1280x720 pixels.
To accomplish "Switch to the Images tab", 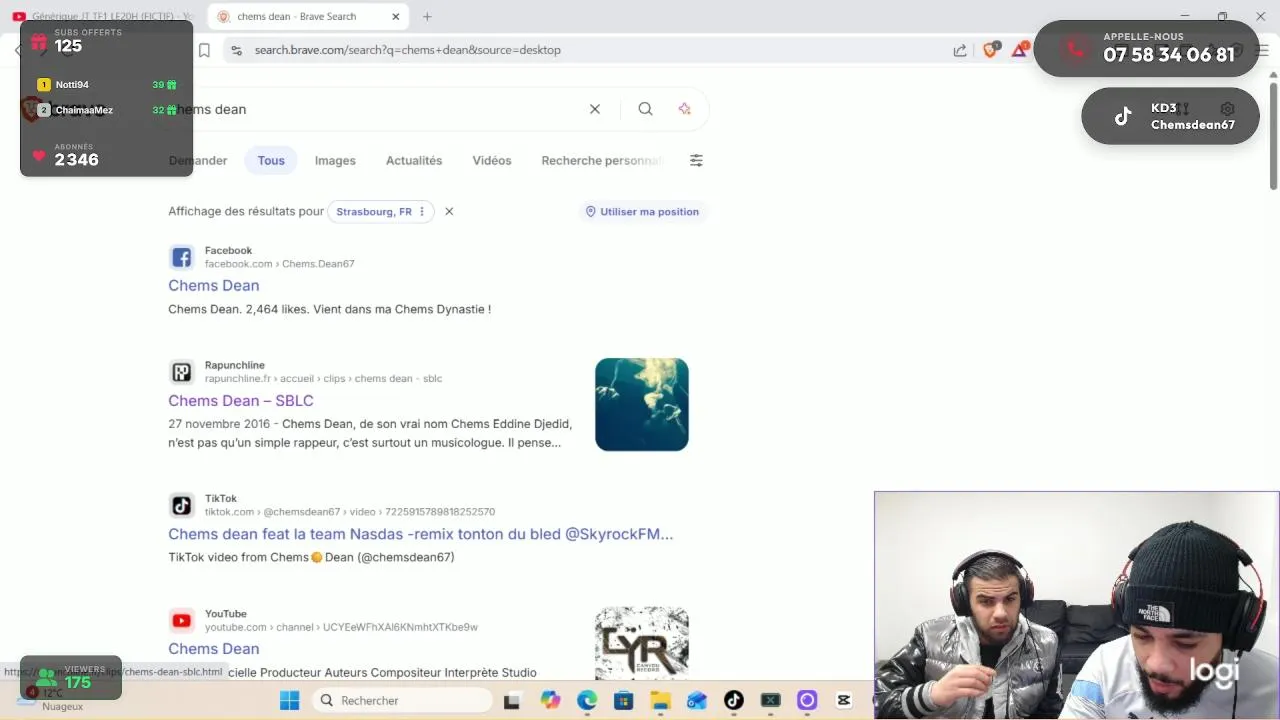I will click(x=335, y=160).
